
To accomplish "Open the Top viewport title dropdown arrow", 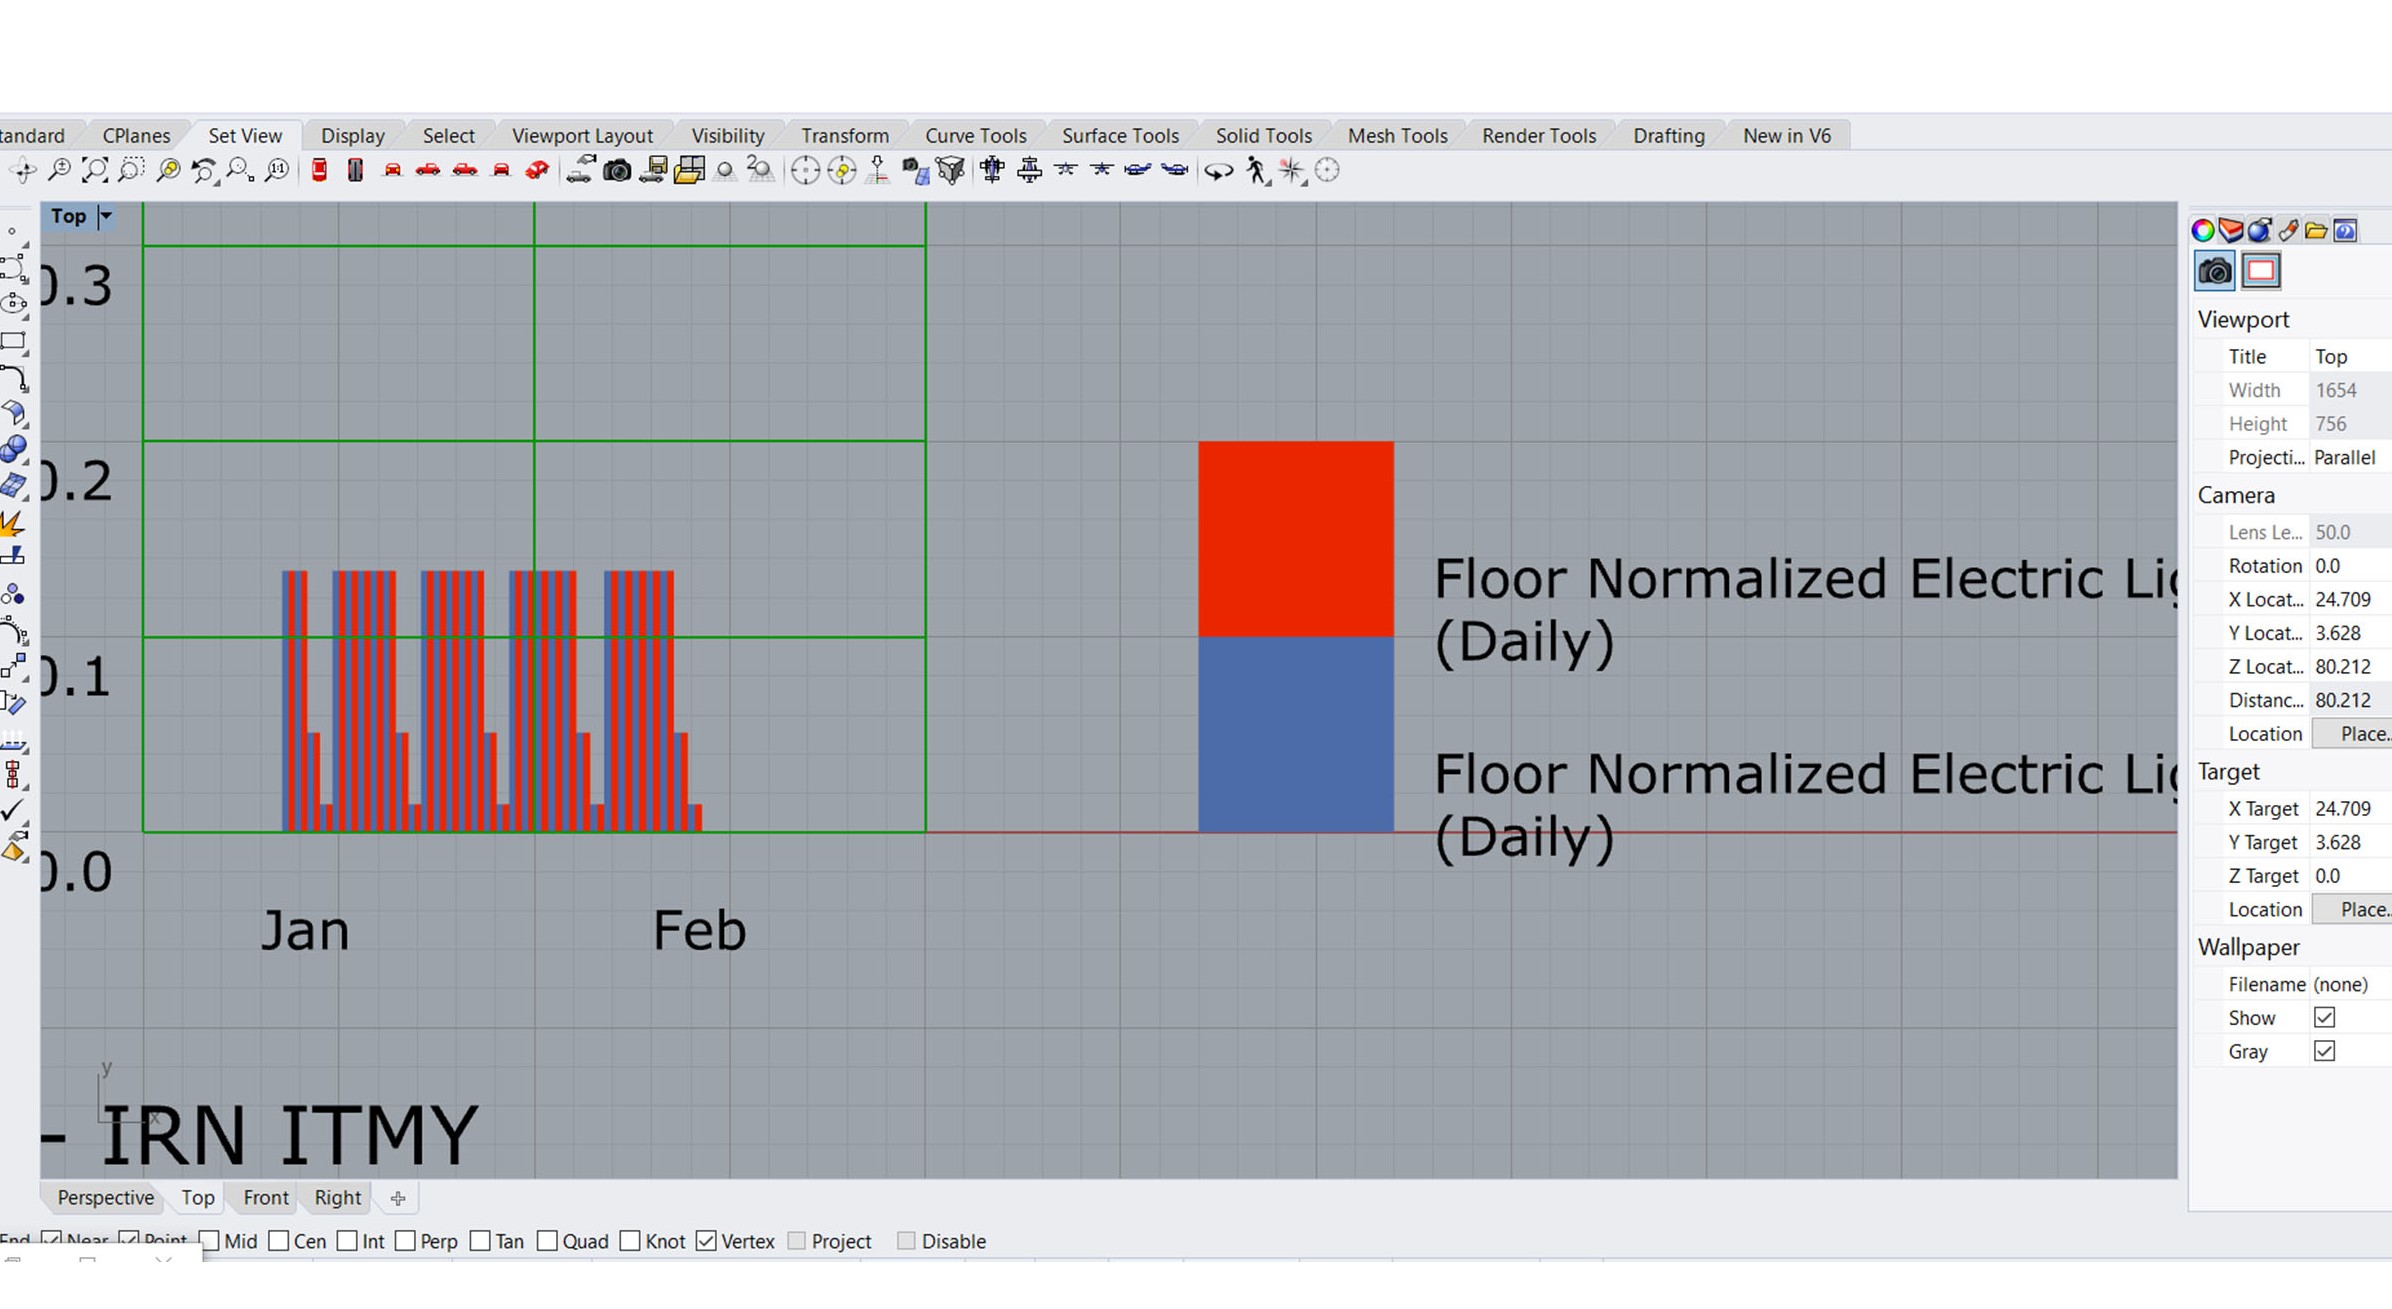I will 105,216.
